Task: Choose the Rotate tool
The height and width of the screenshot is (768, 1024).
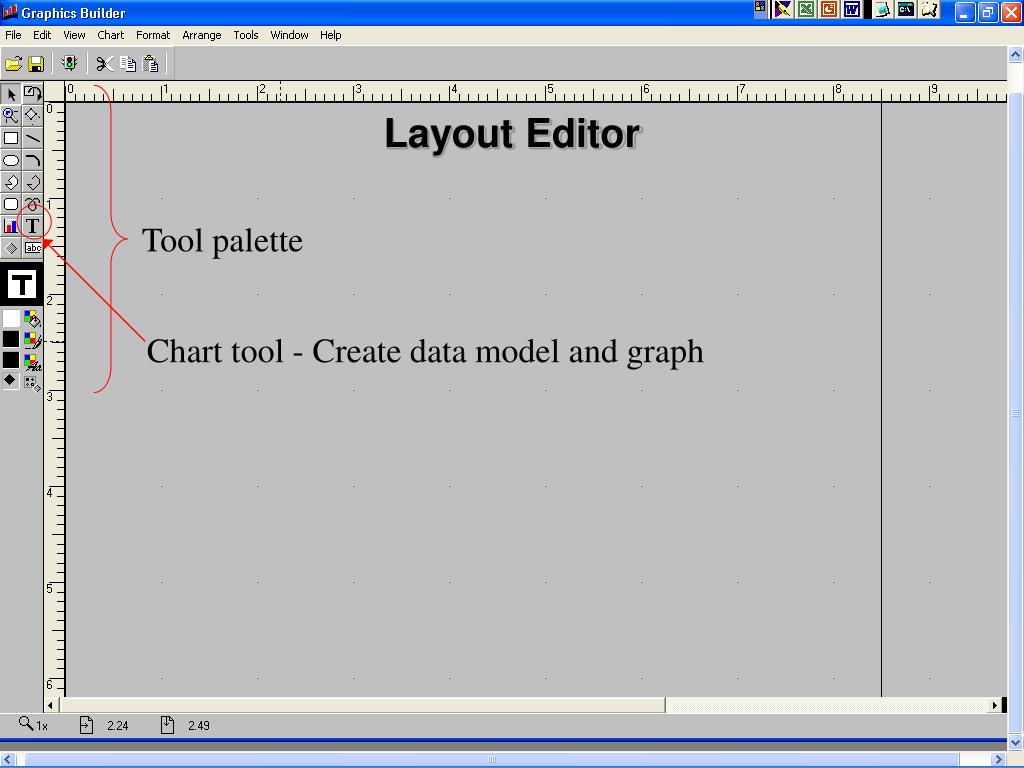Action: click(x=32, y=94)
